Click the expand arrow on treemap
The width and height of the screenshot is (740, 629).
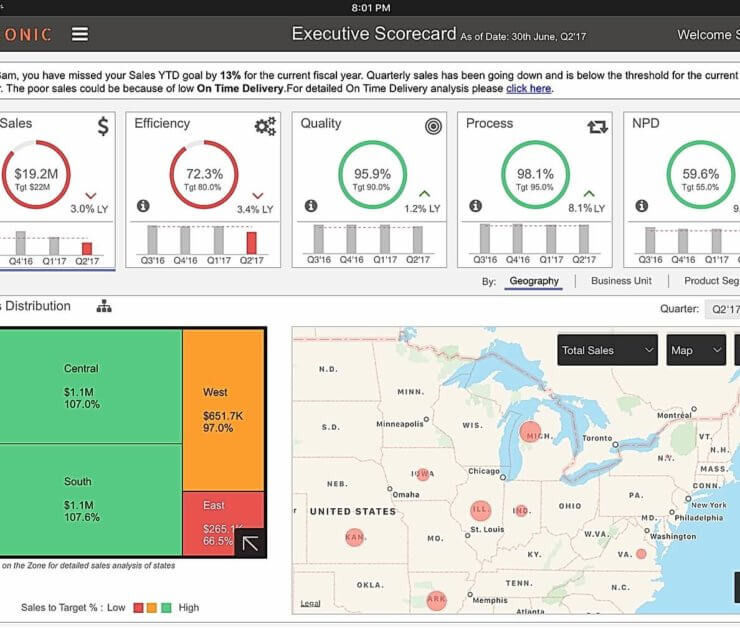click(x=250, y=543)
